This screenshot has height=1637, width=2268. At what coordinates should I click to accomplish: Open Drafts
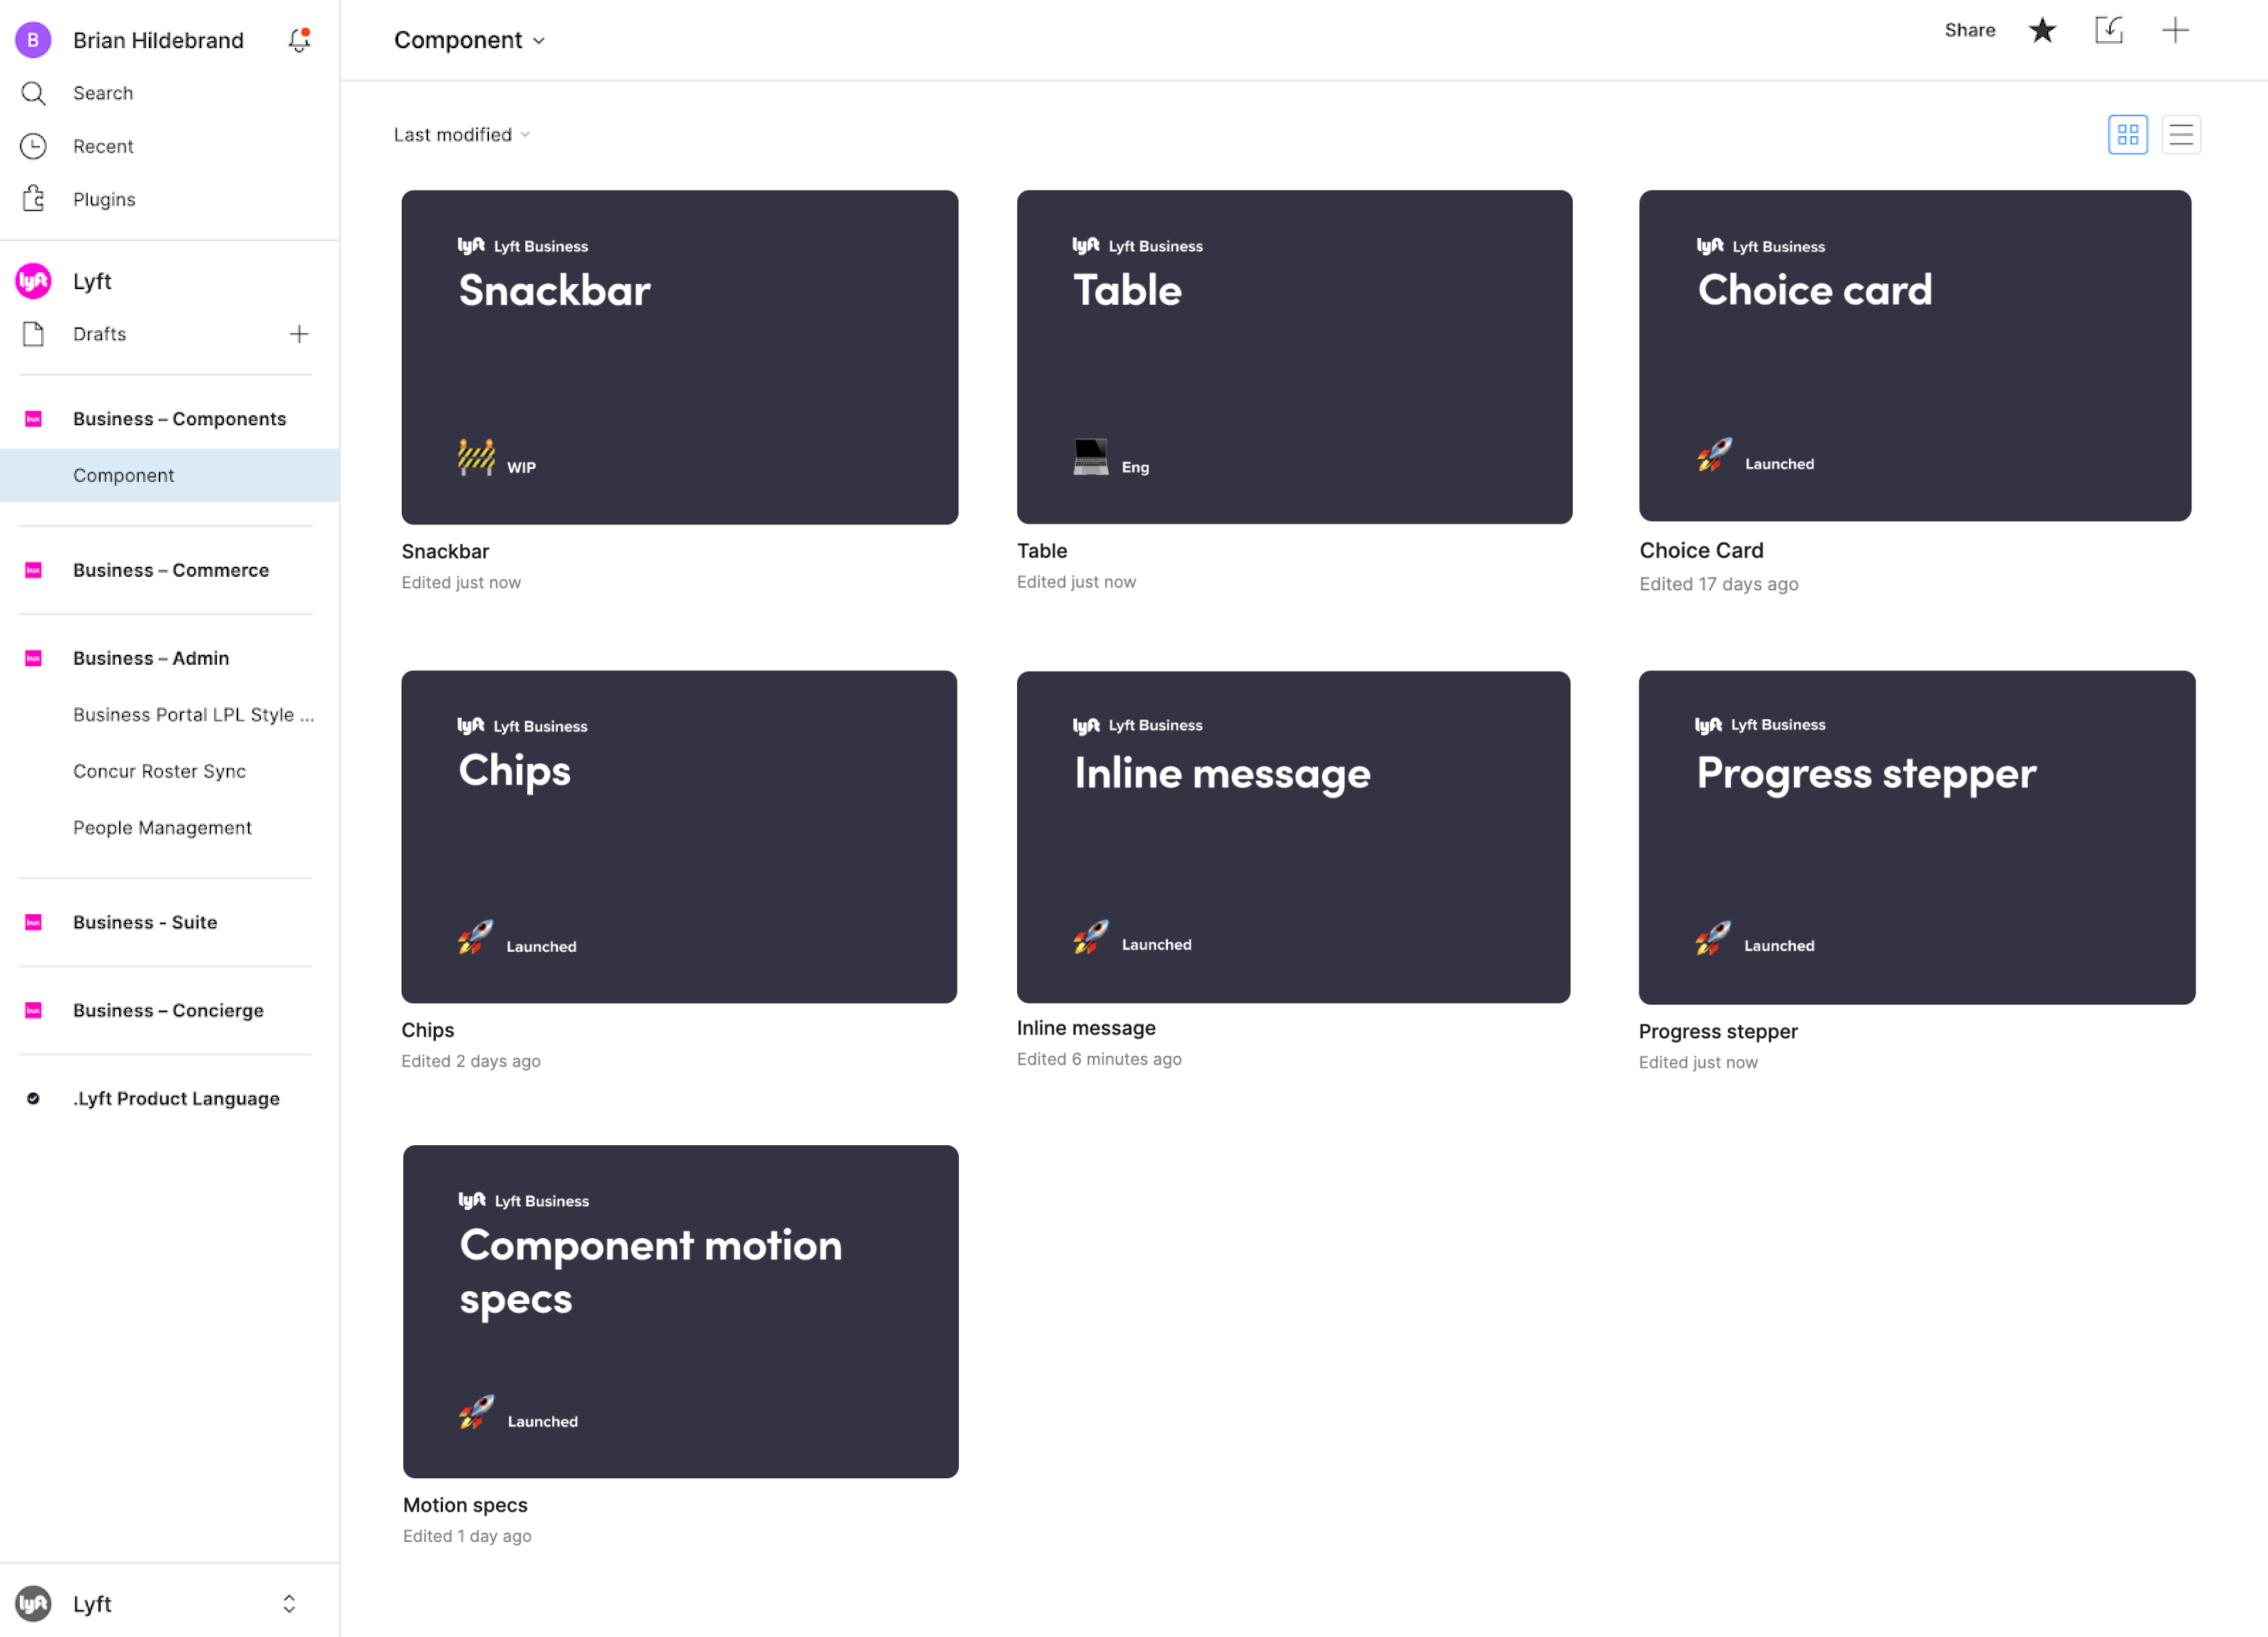[x=99, y=334]
